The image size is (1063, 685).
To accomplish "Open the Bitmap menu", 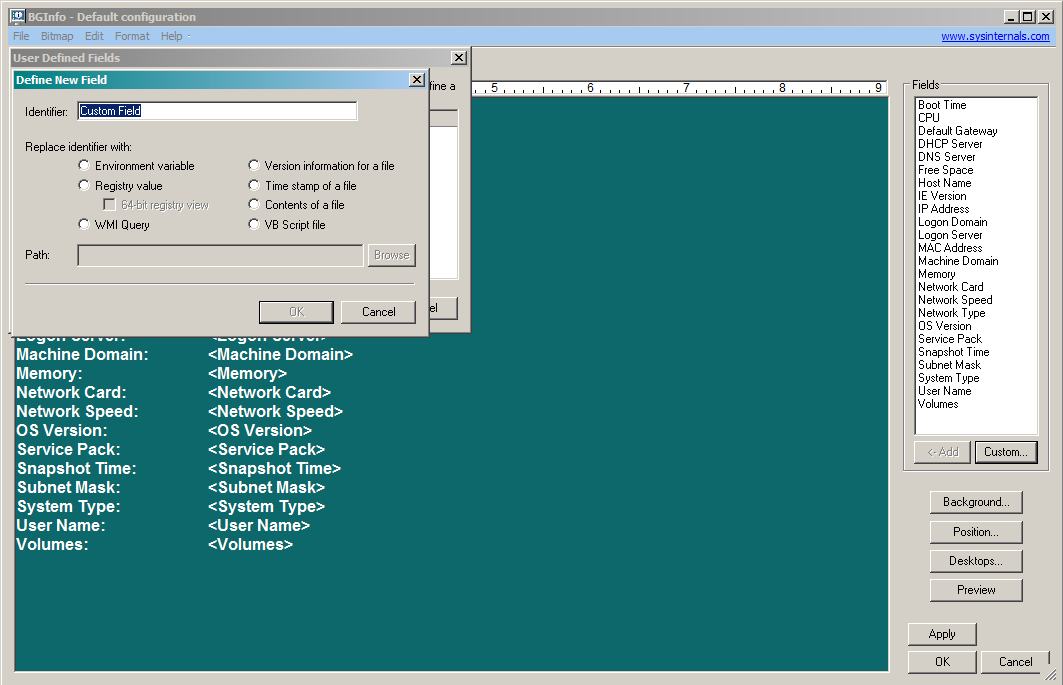I will (x=57, y=35).
